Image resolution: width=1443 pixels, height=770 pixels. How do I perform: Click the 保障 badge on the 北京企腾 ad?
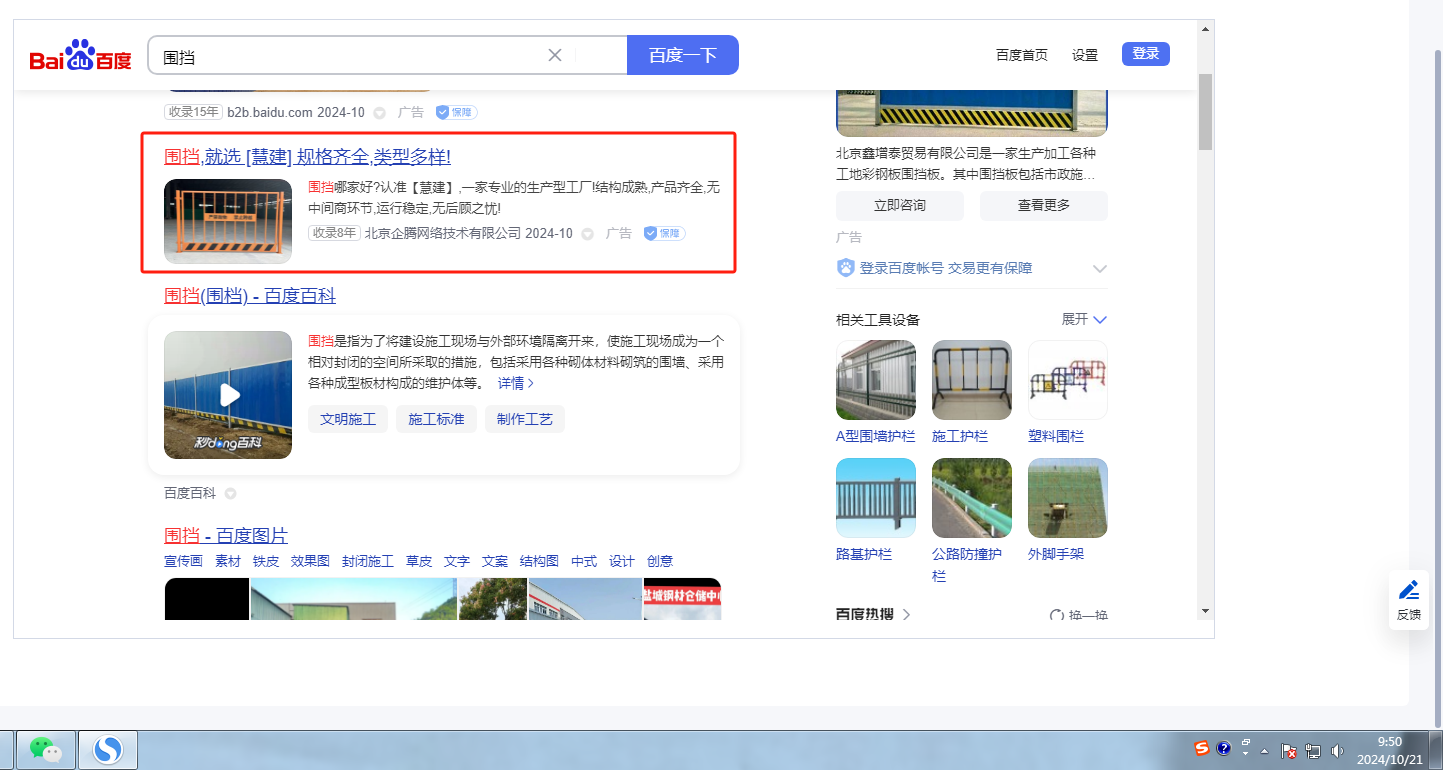point(665,233)
